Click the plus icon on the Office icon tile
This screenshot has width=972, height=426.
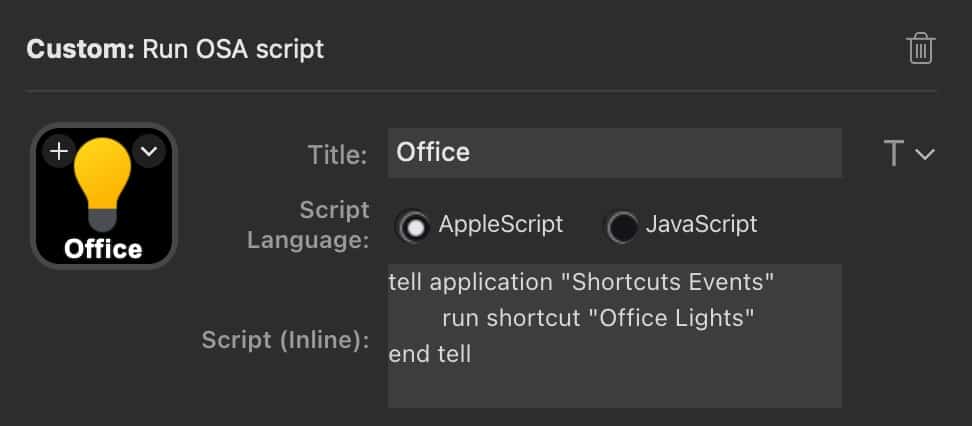tap(59, 151)
